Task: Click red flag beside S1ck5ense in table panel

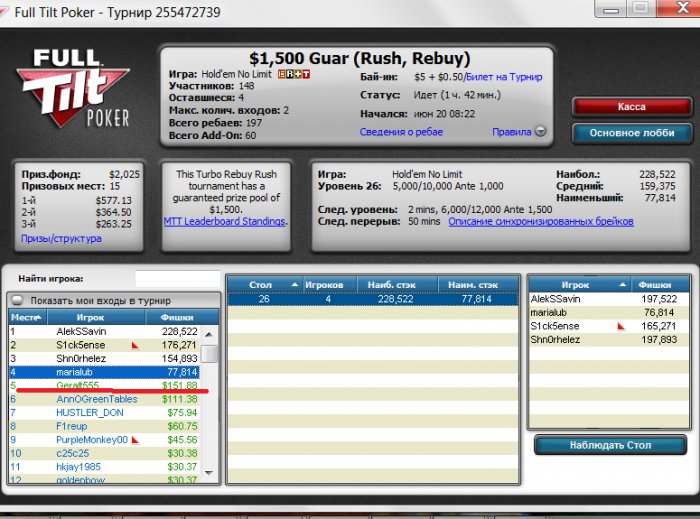Action: click(x=621, y=326)
